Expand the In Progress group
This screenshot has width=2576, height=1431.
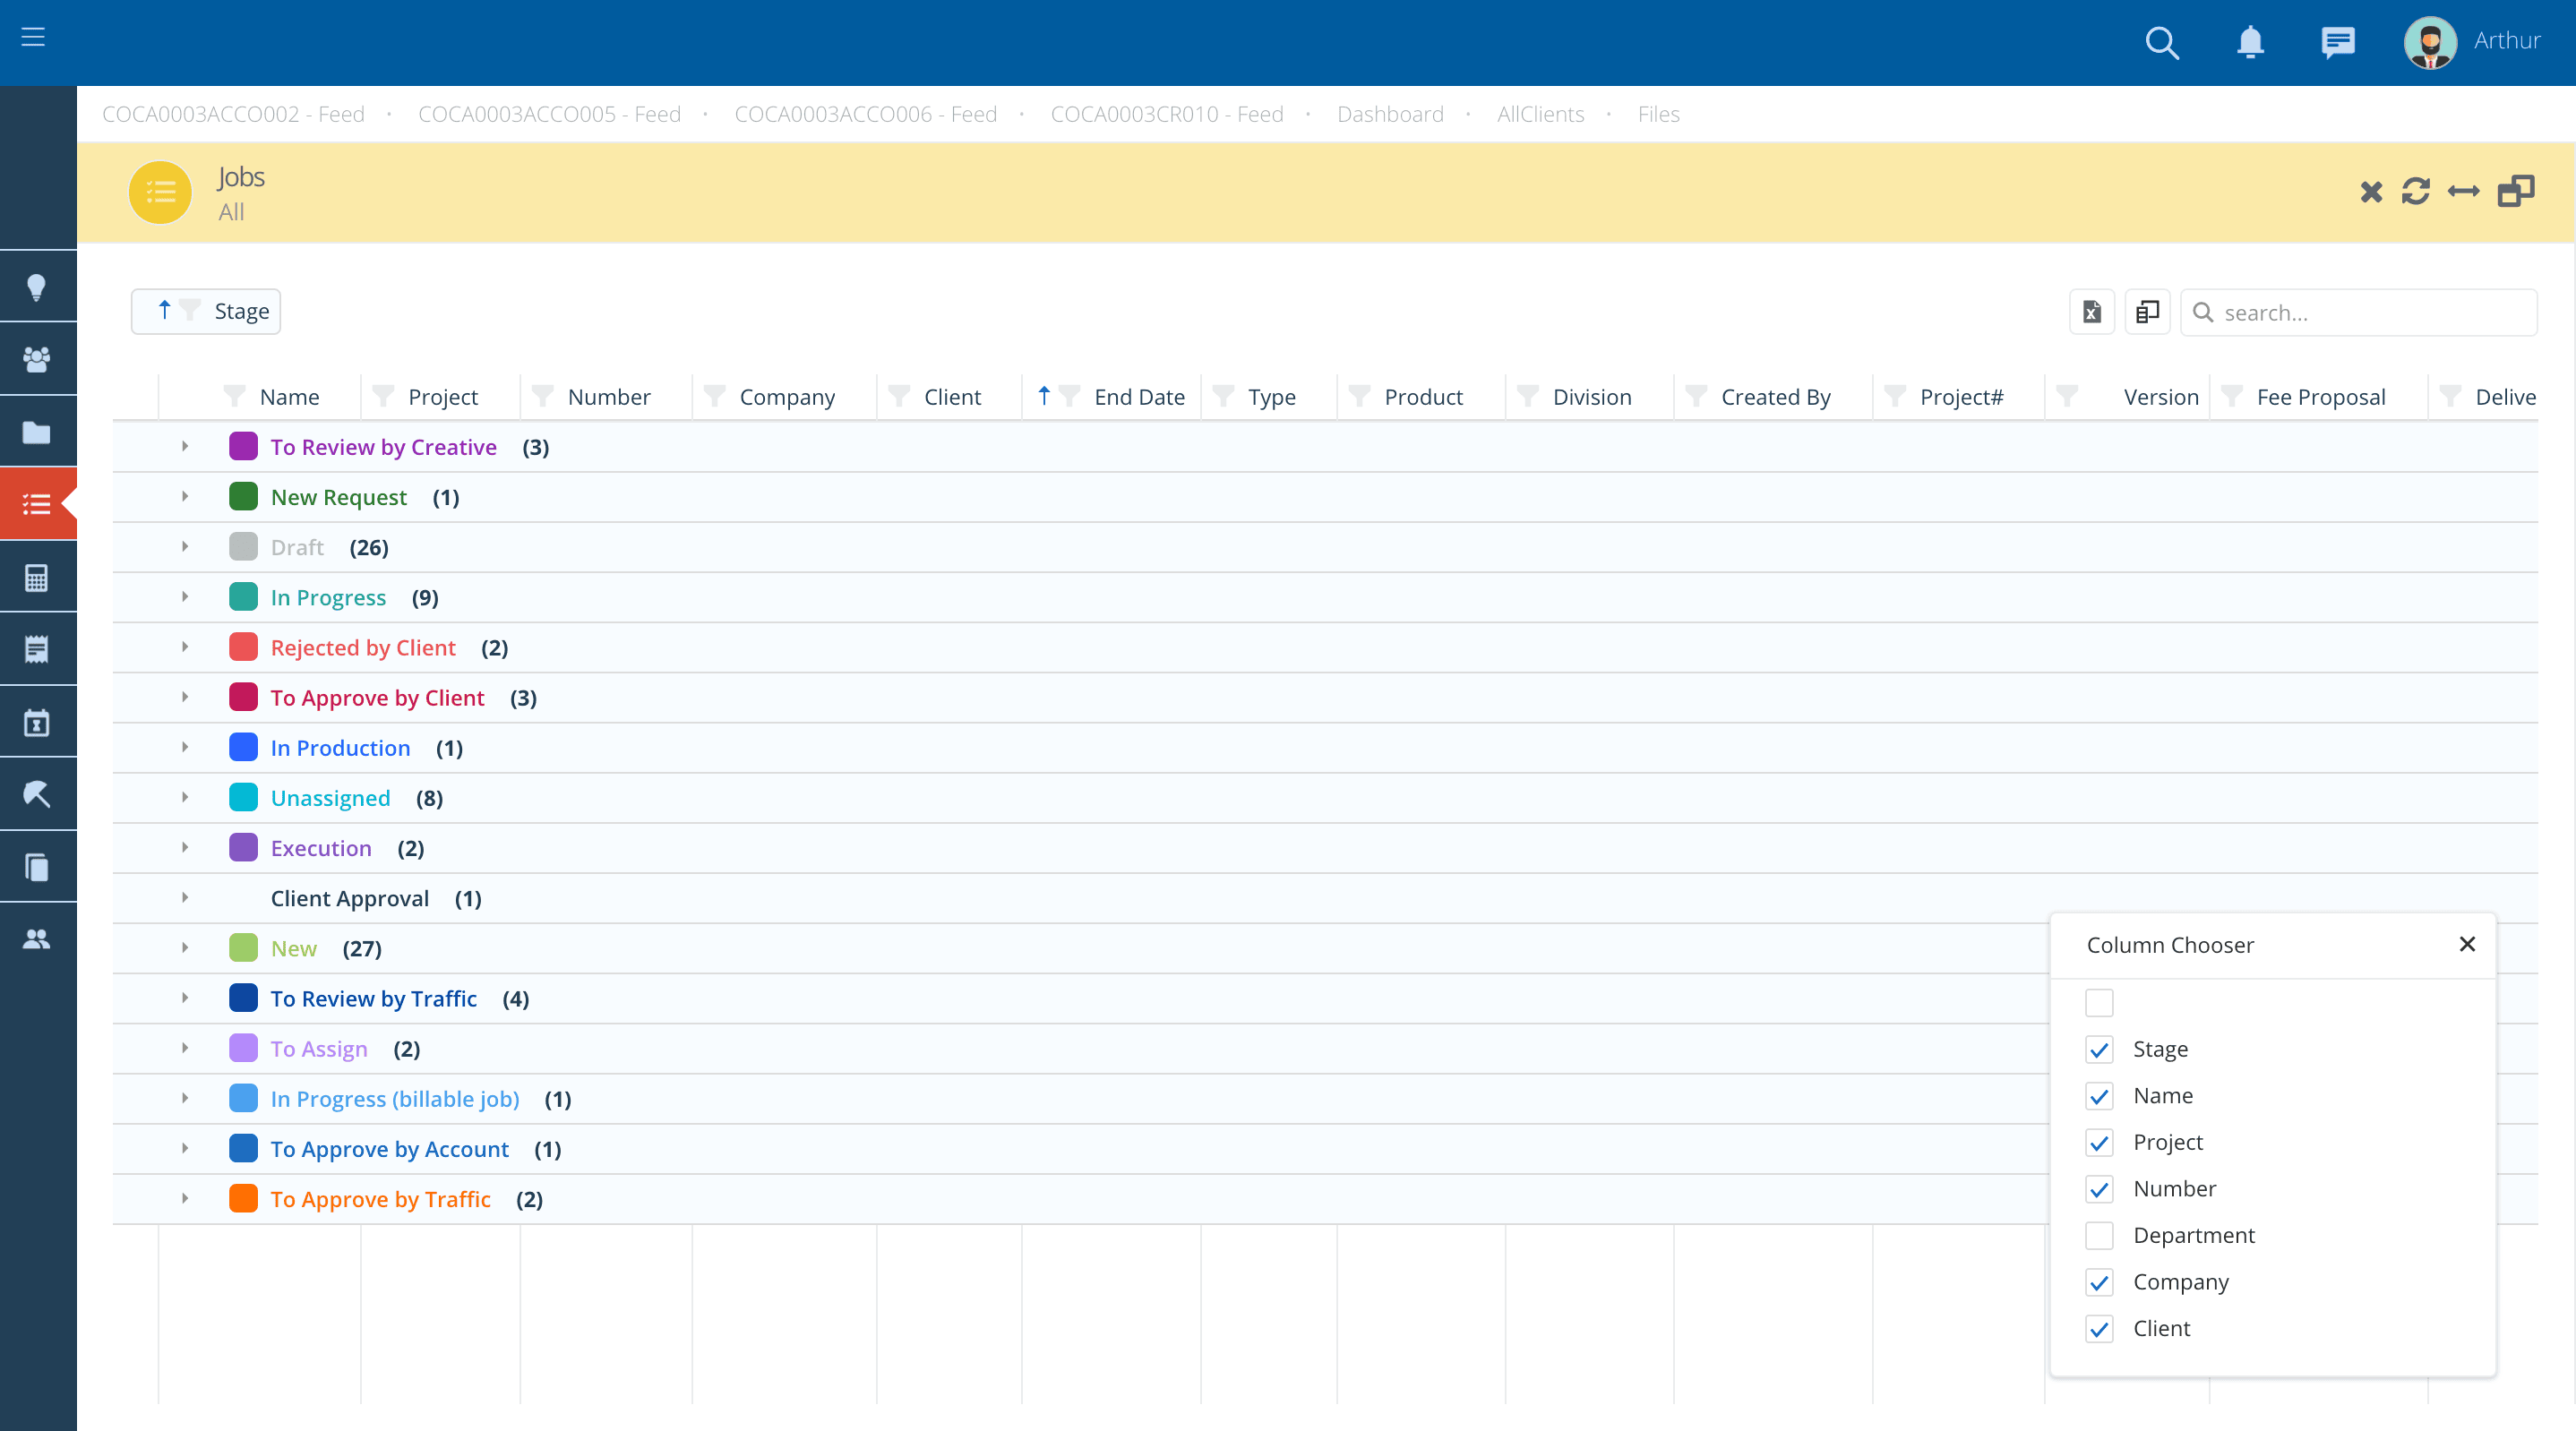[185, 597]
